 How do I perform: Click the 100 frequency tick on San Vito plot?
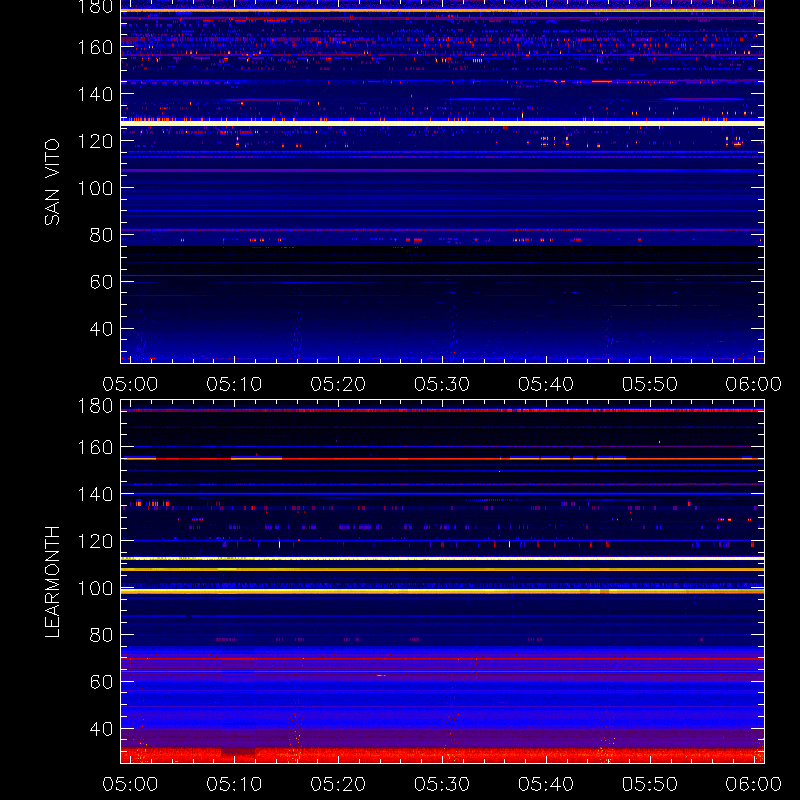pyautogui.click(x=95, y=188)
